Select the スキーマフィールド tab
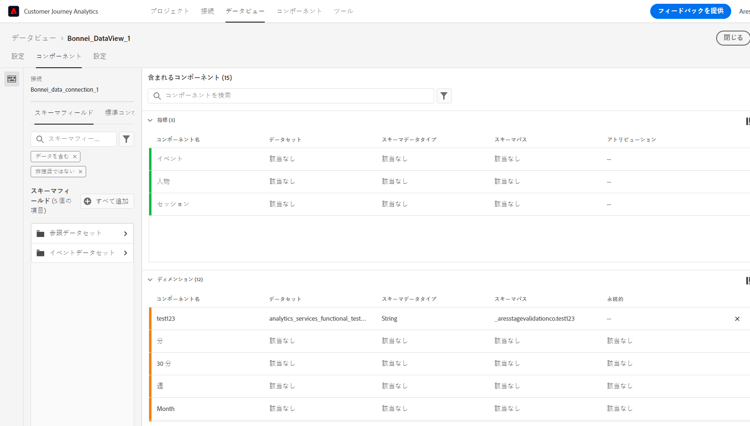The image size is (750, 426). (x=64, y=112)
